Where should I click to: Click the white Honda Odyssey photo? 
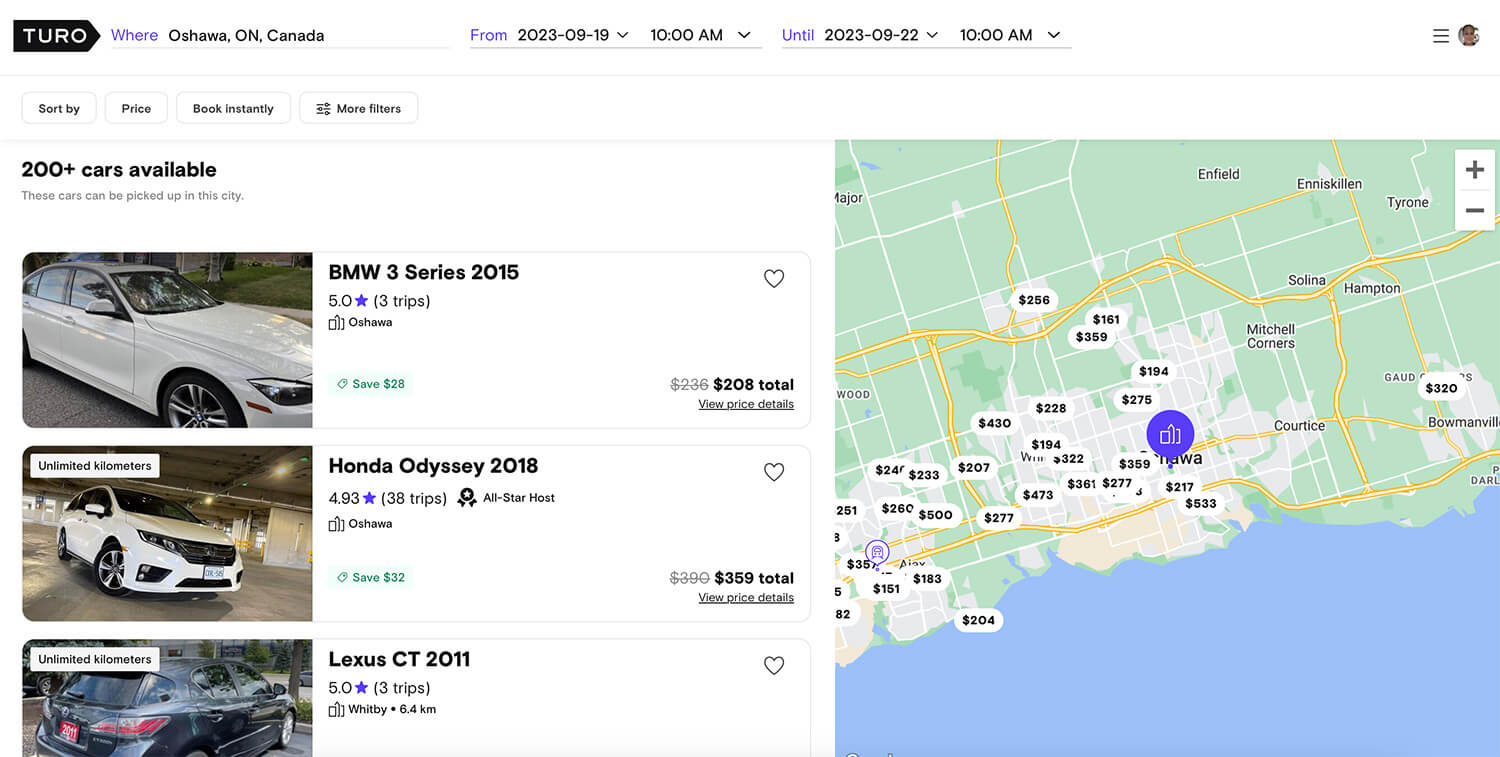[167, 534]
